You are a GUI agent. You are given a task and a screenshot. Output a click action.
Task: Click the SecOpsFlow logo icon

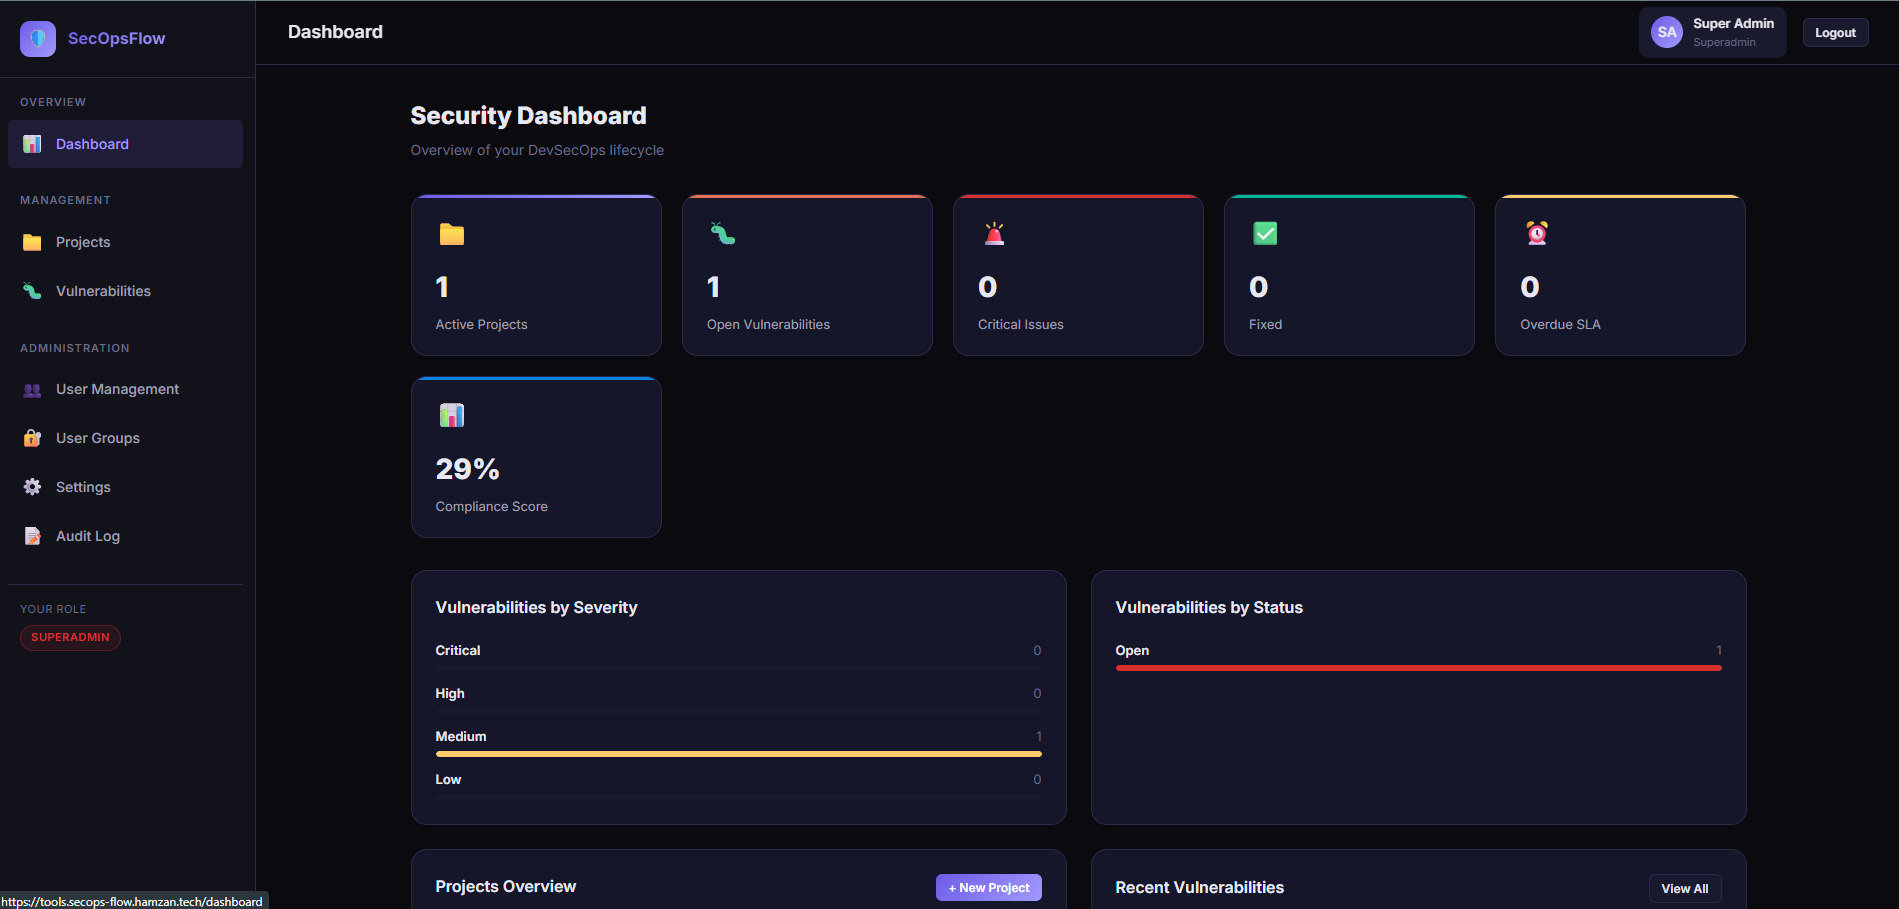coord(37,38)
